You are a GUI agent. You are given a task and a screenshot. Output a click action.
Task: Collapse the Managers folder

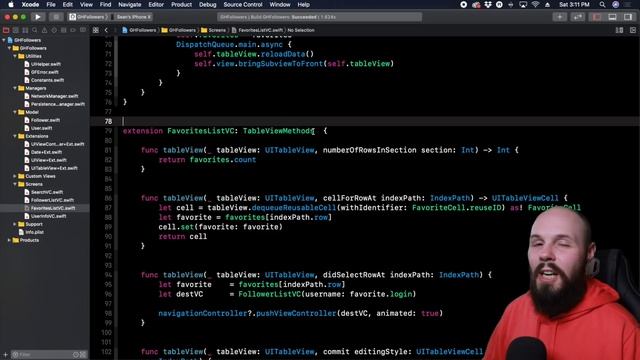tap(15, 88)
